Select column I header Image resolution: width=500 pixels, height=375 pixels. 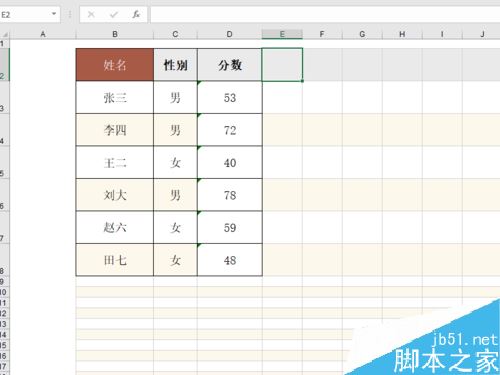coord(442,34)
